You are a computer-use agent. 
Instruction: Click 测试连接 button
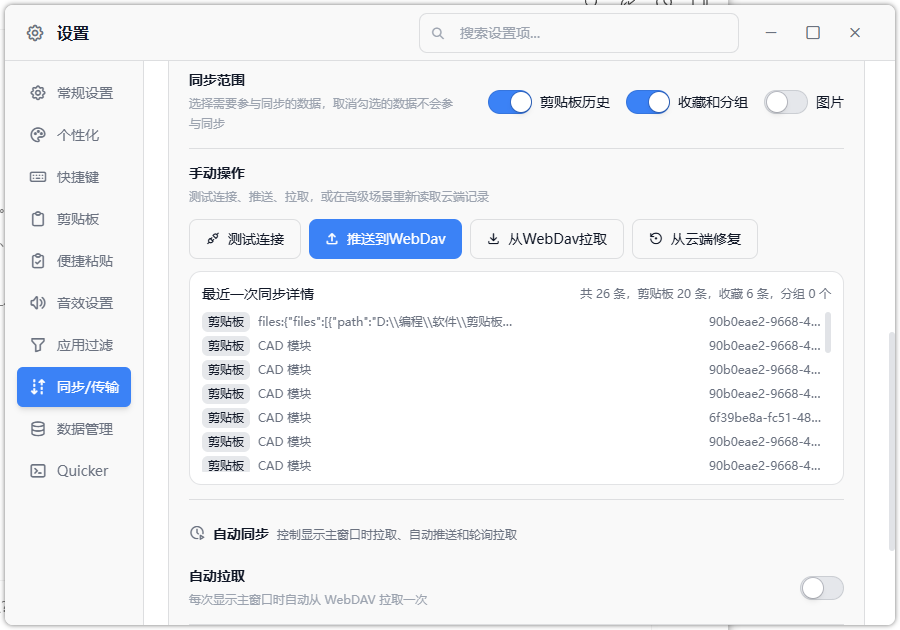coord(245,239)
